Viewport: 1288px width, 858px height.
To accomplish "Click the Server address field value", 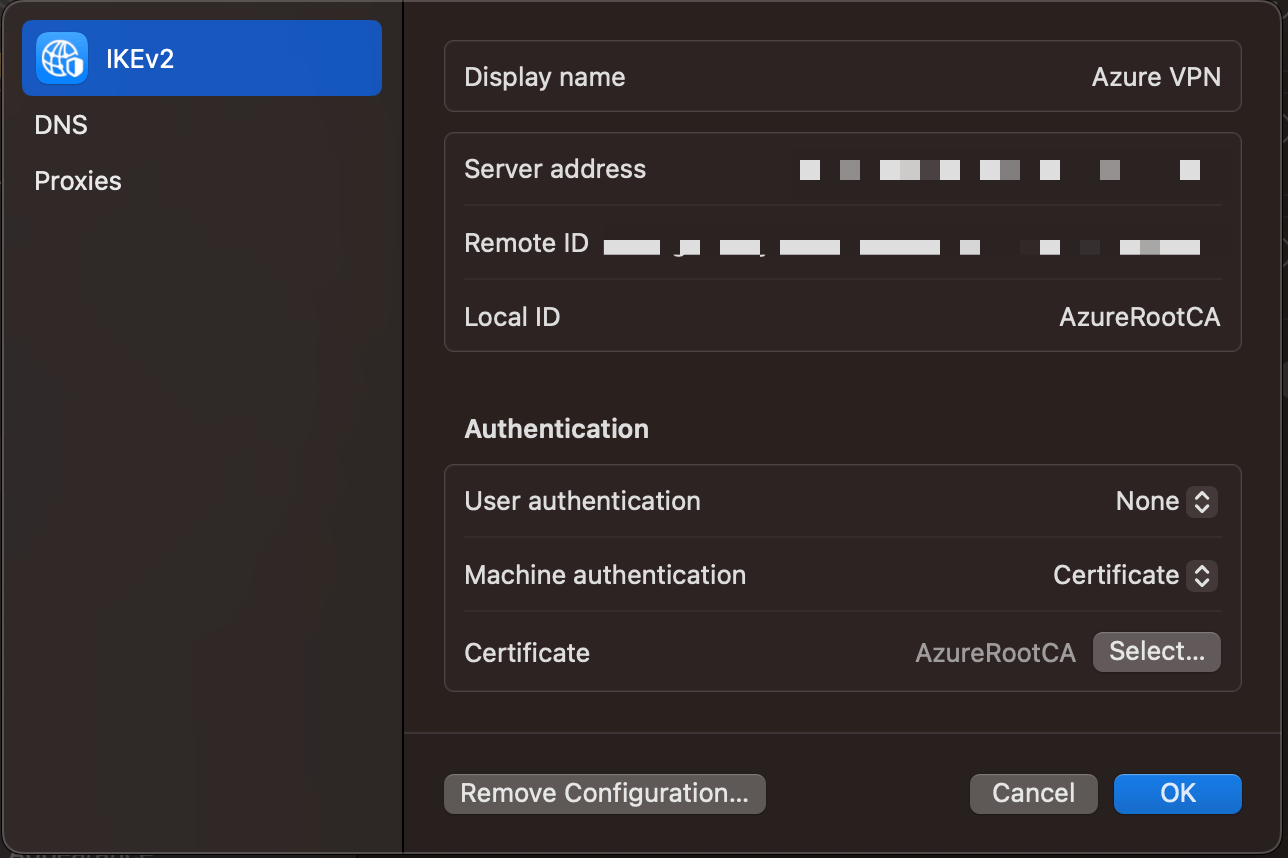I will [x=1000, y=170].
